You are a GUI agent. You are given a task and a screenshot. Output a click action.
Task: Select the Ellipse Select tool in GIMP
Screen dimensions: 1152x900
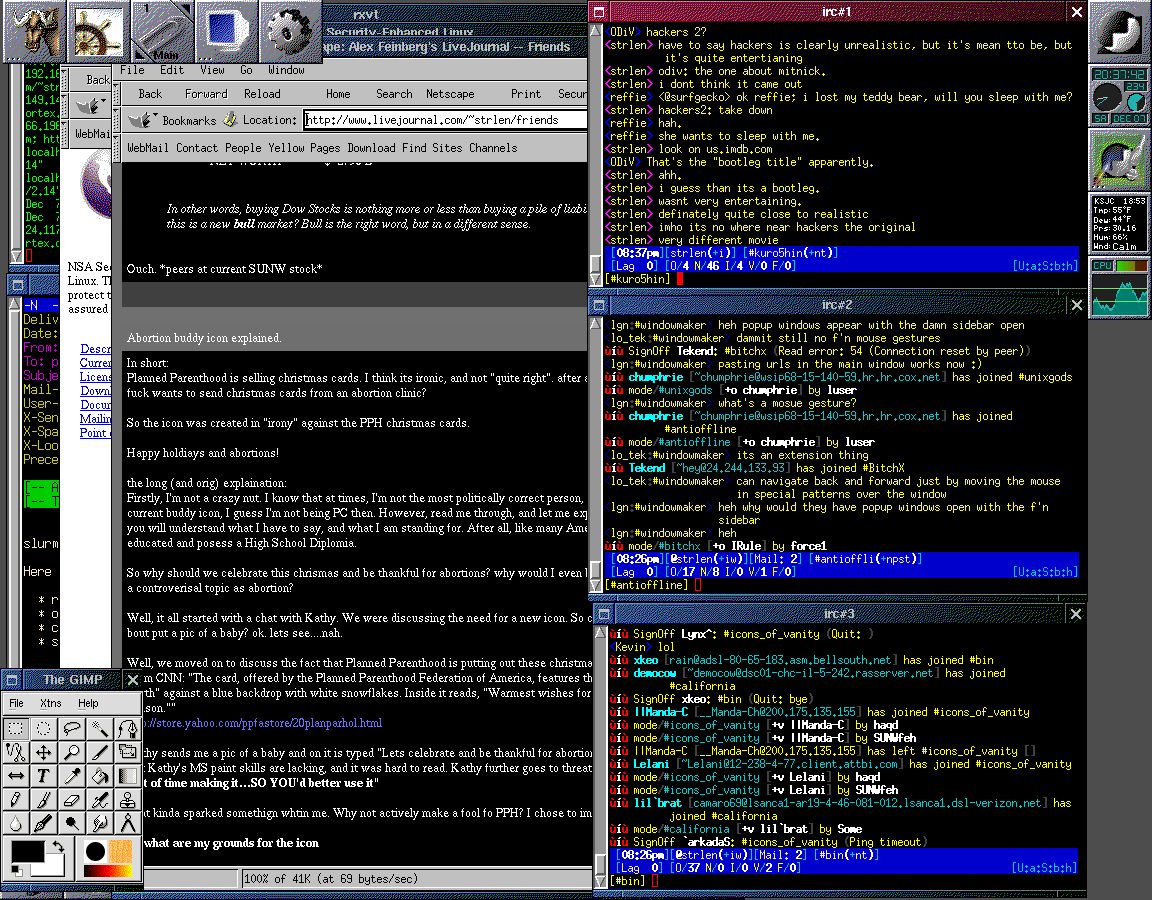[43, 728]
